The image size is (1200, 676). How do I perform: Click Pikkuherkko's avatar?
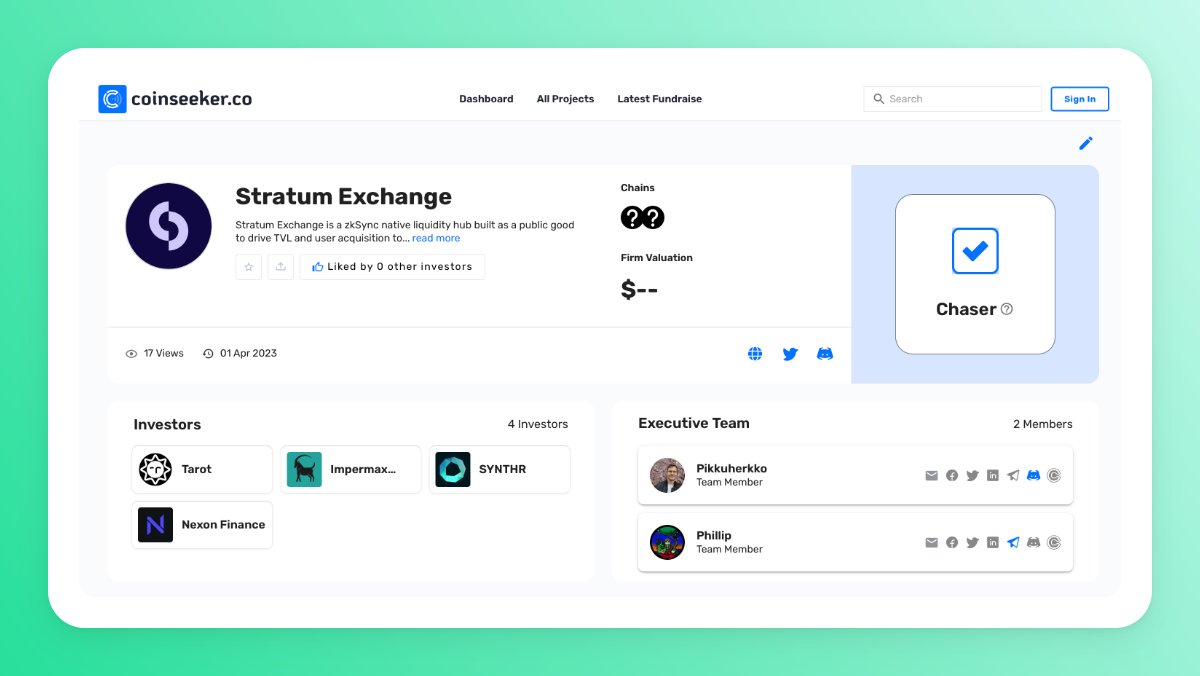point(667,475)
